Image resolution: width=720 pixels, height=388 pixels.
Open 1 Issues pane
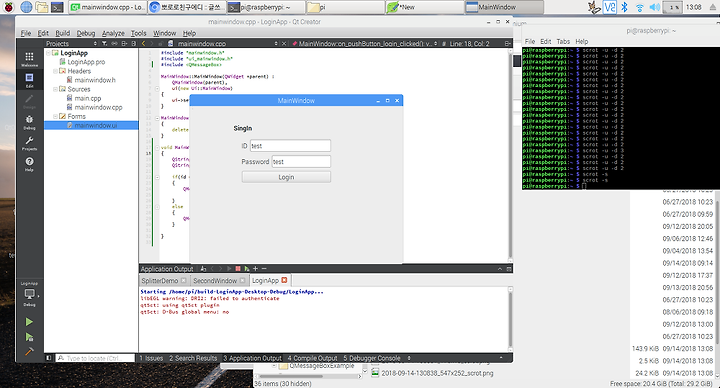pyautogui.click(x=151, y=358)
